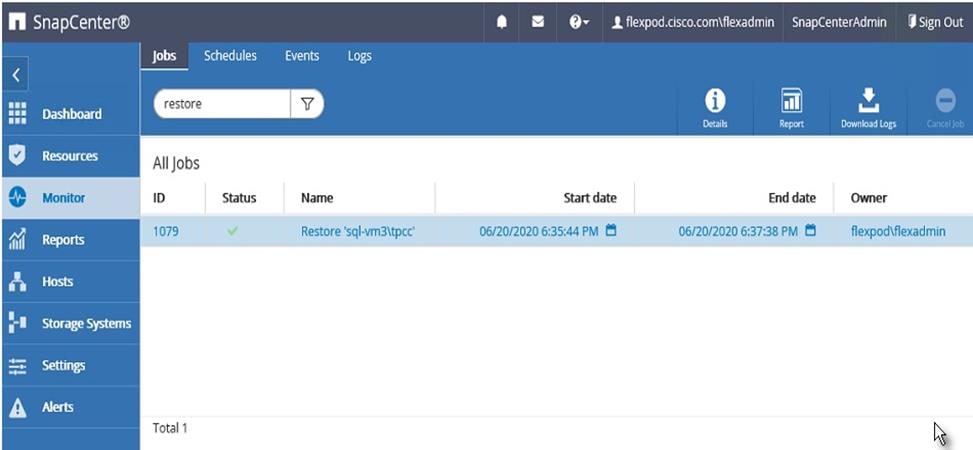Click the calendar icon beside the start date
Image resolution: width=973 pixels, height=450 pixels.
click(x=611, y=231)
